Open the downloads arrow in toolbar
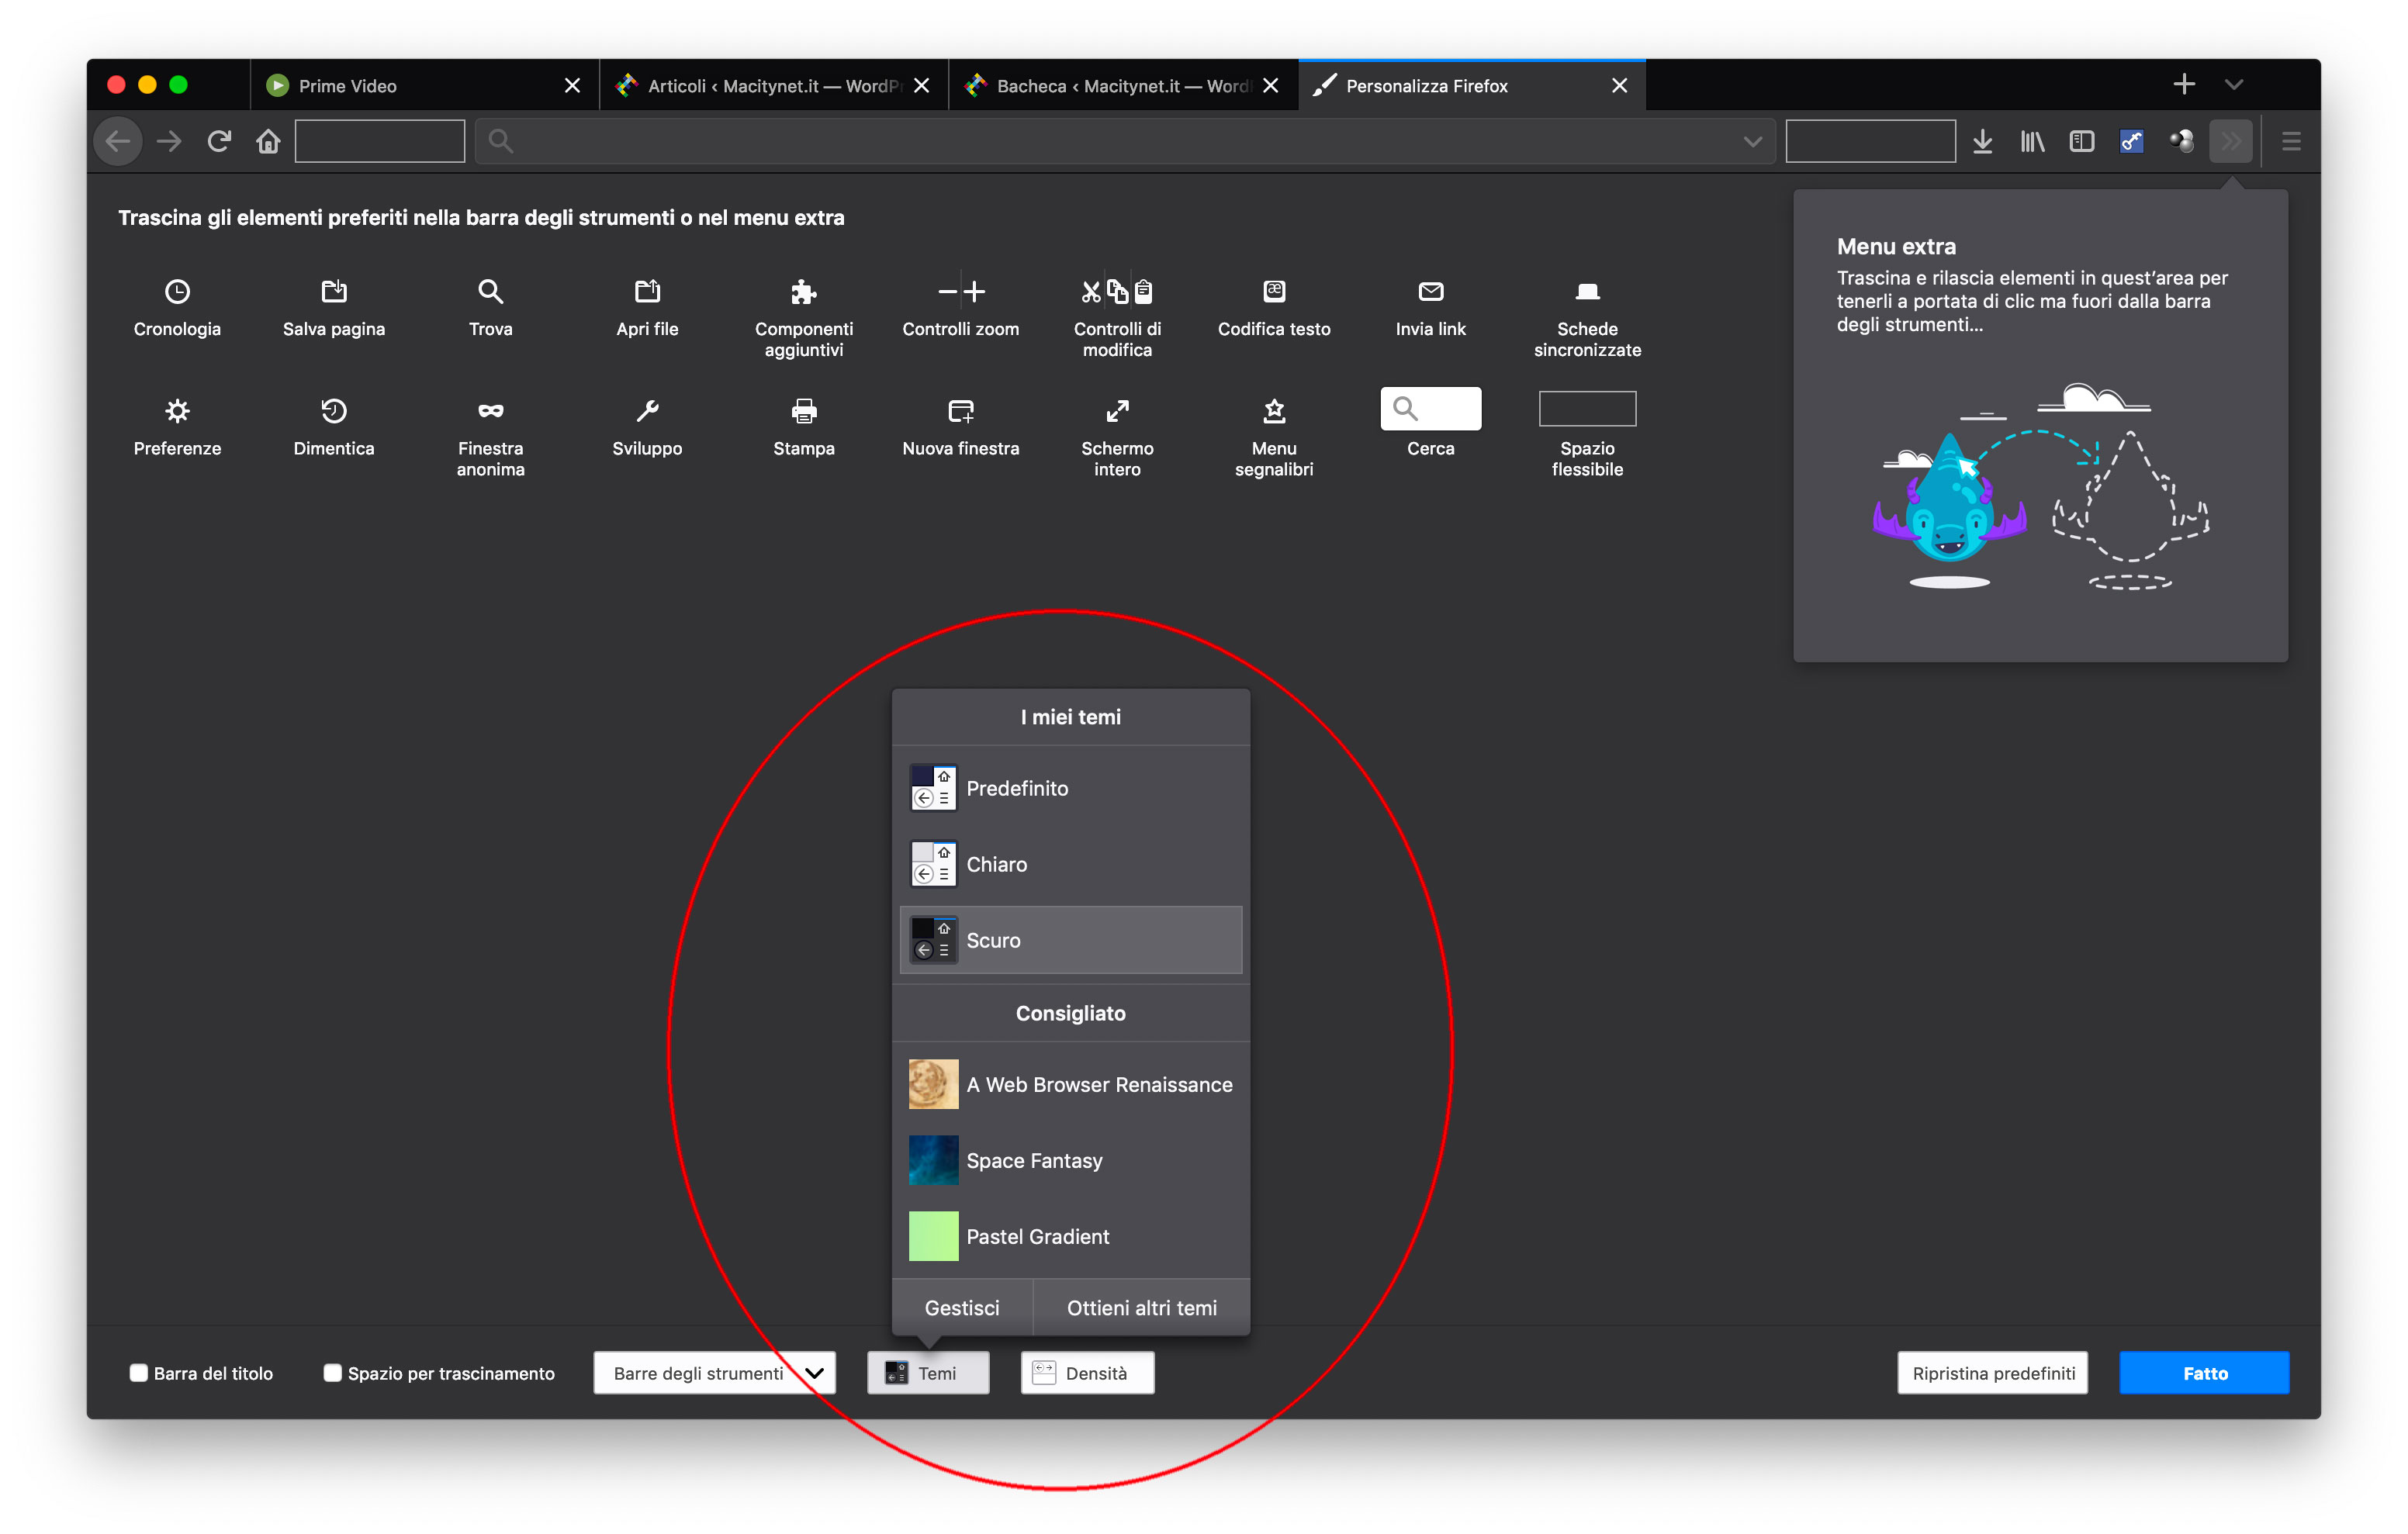The image size is (2408, 1534). click(1982, 141)
